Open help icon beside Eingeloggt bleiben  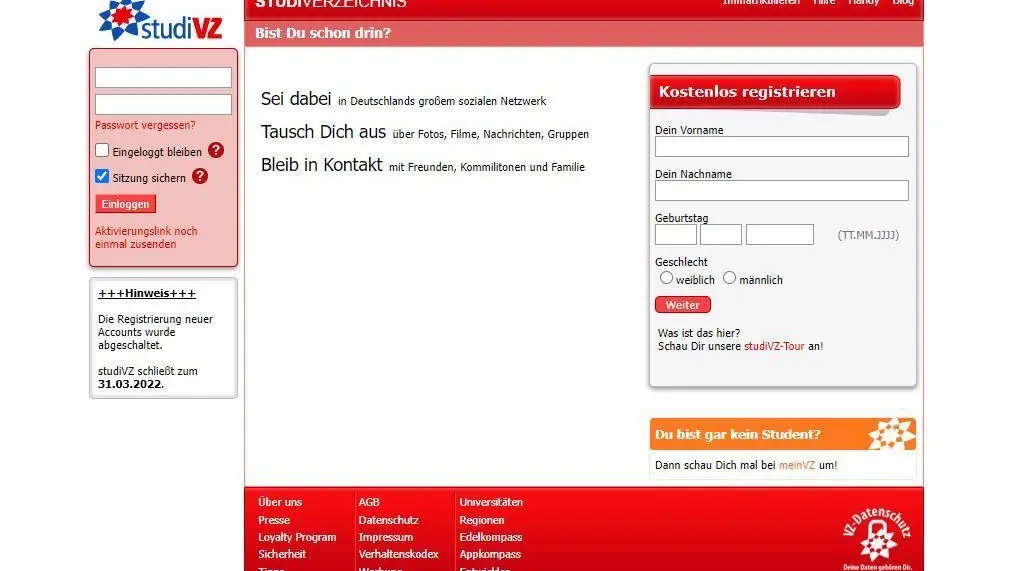pos(216,151)
